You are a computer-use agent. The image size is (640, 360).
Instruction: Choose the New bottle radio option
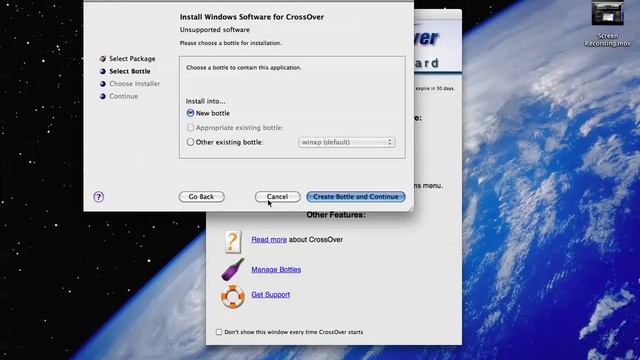(x=190, y=113)
